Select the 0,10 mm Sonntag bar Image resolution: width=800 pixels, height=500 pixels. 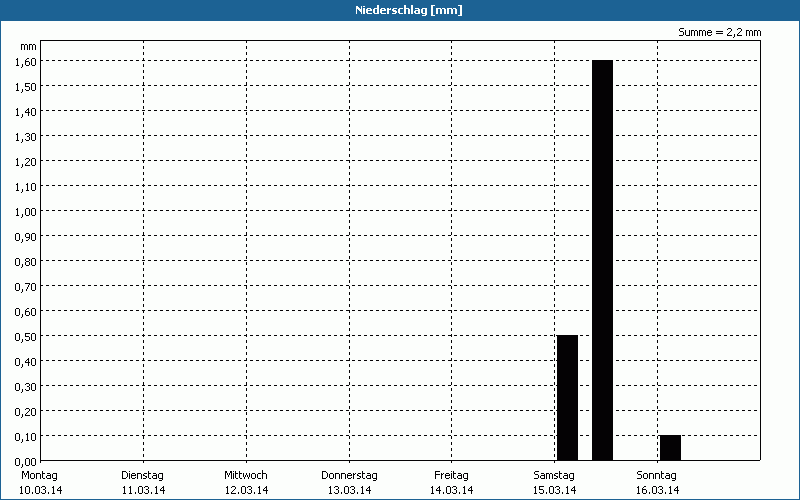coord(670,448)
